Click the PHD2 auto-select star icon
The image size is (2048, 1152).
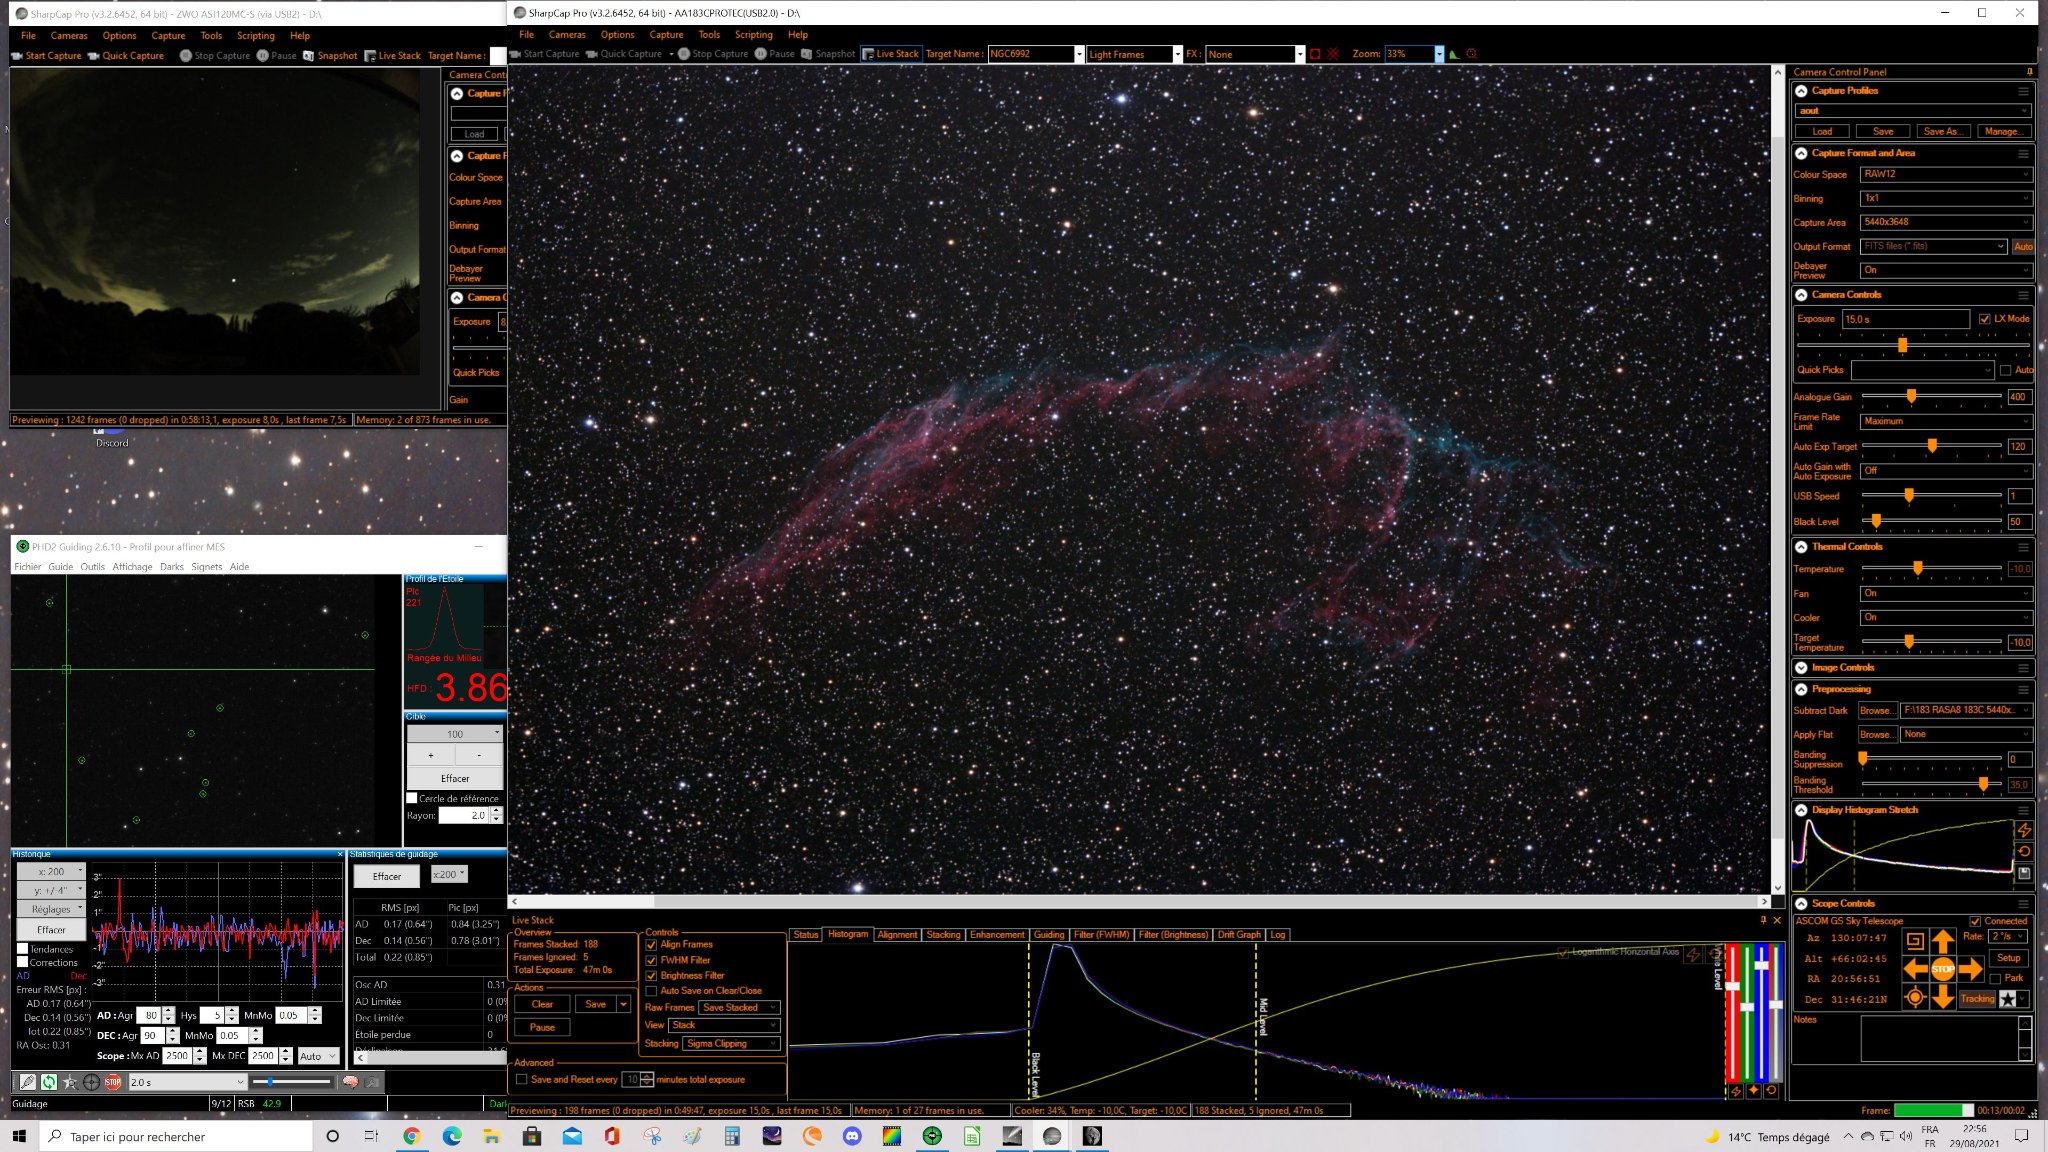tap(69, 1082)
